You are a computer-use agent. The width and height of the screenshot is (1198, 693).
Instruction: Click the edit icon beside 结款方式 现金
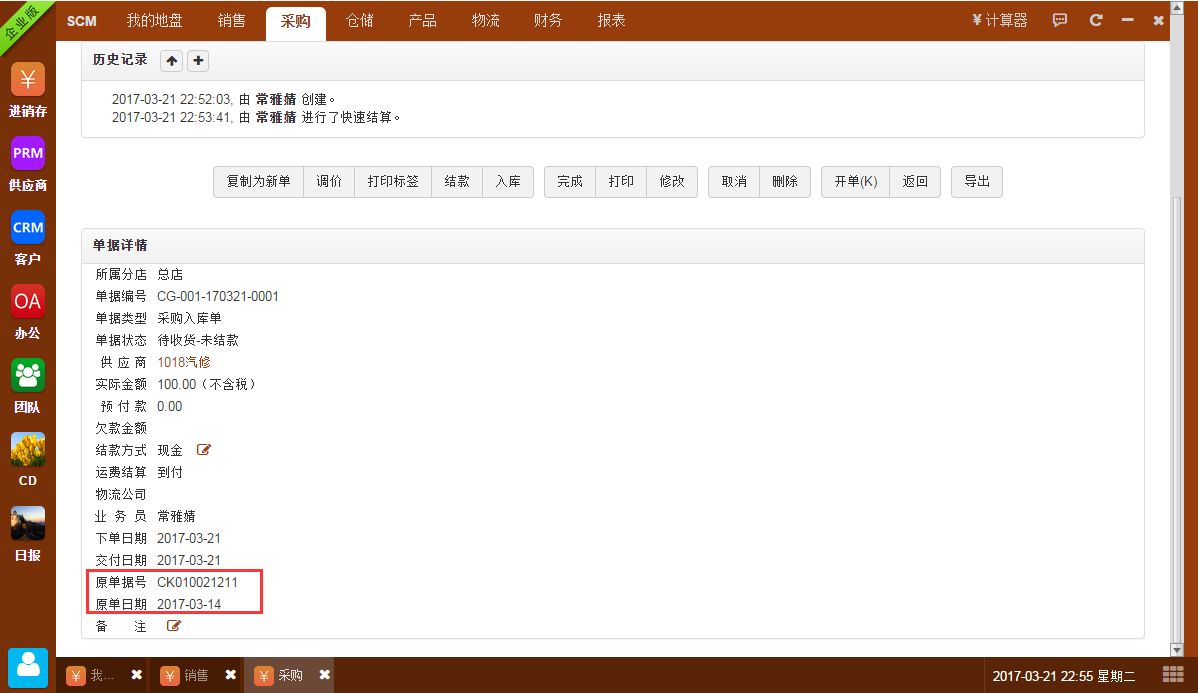click(204, 450)
